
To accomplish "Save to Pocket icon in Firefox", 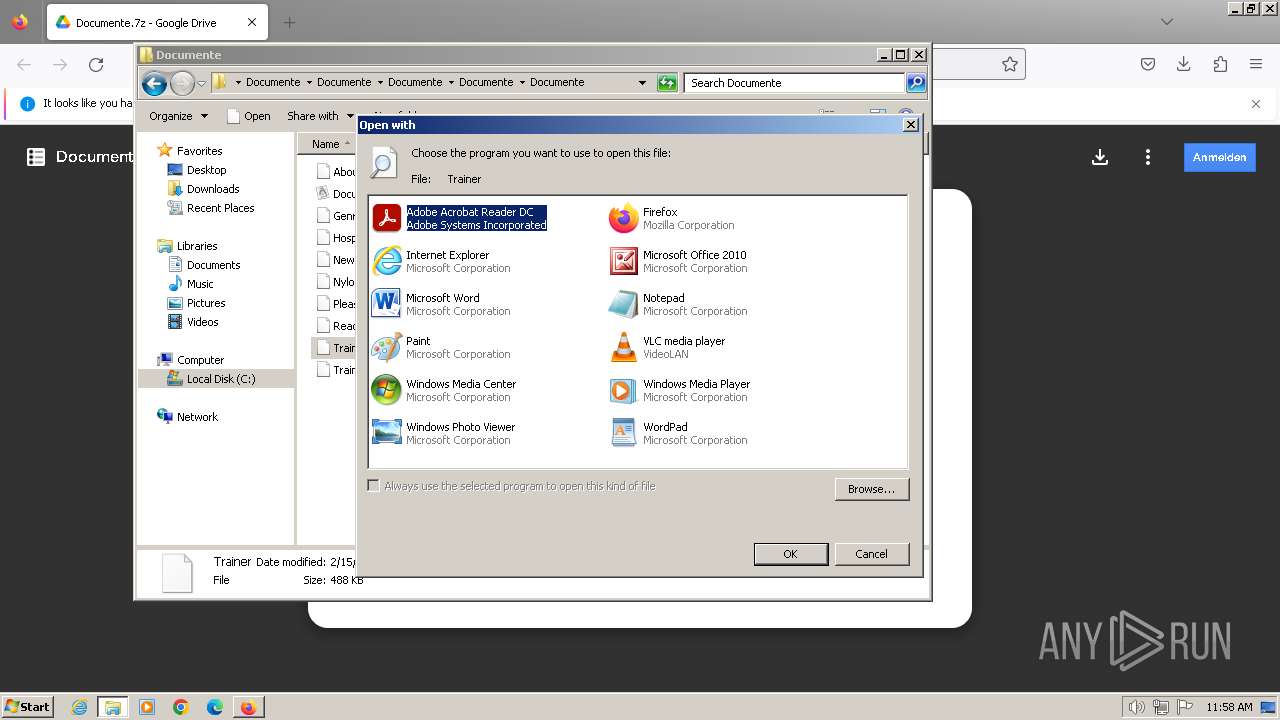I will pyautogui.click(x=1148, y=65).
